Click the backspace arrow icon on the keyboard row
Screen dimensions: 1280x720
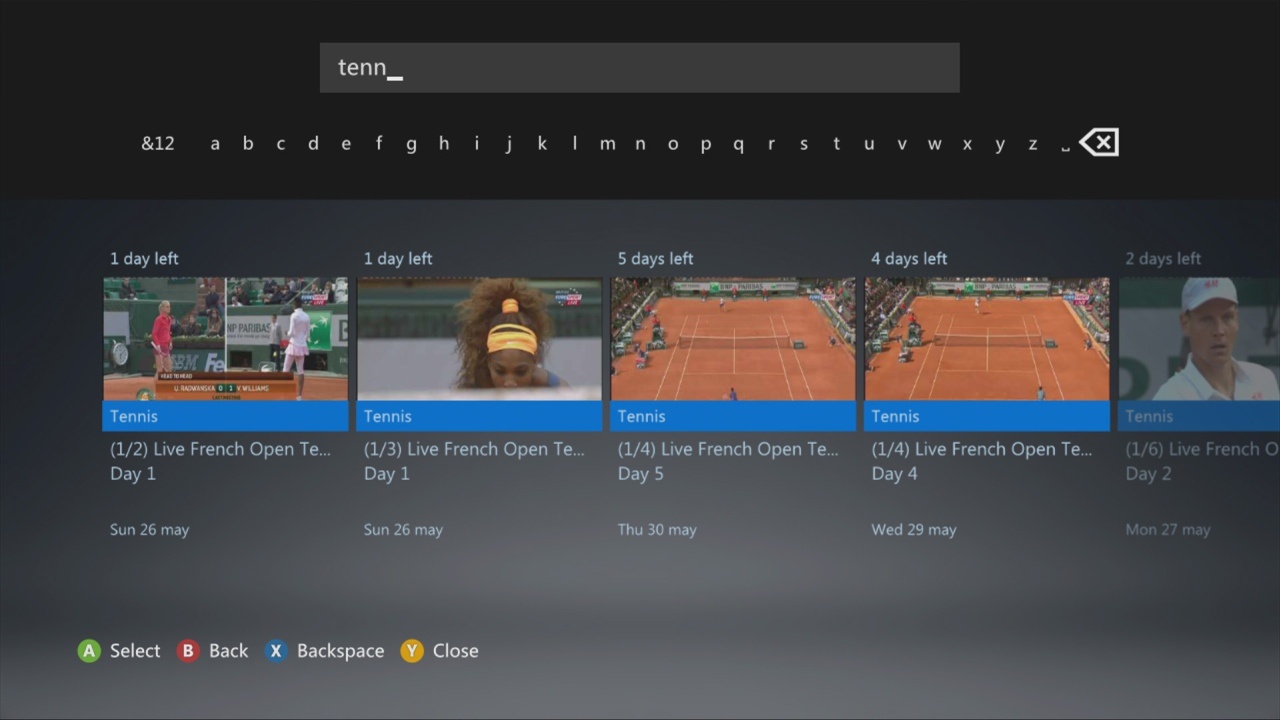(x=1099, y=143)
